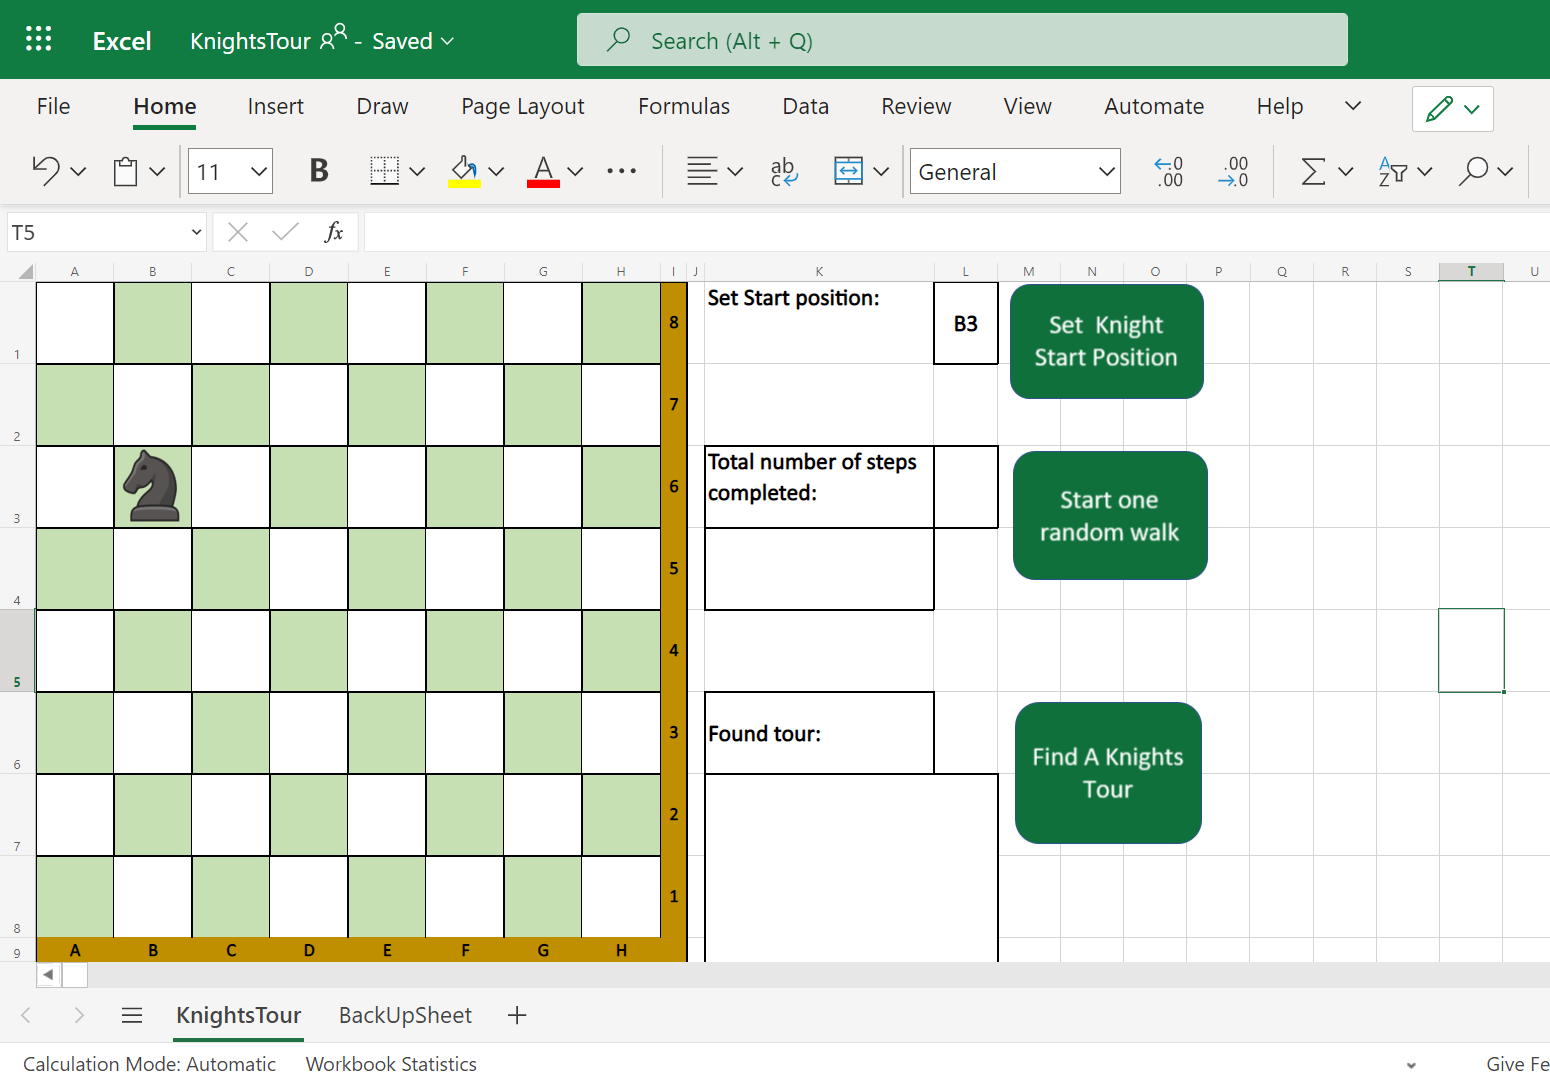Switch to the Automate tab

click(x=1154, y=106)
